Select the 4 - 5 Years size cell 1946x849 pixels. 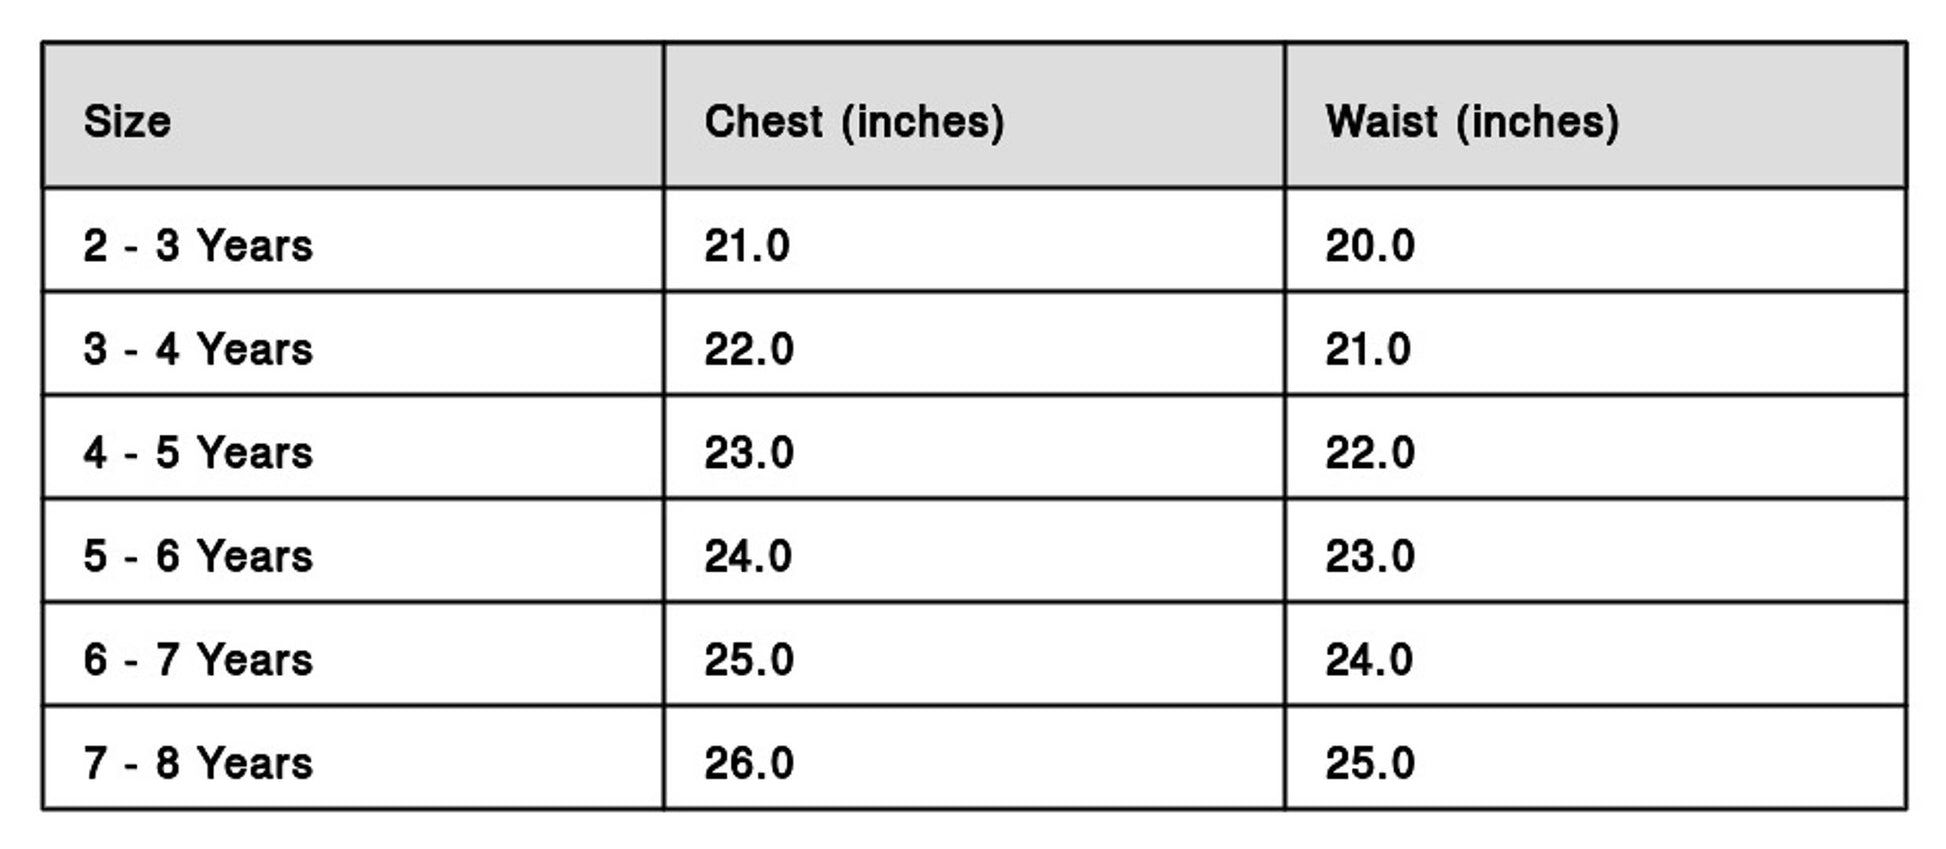[198, 452]
